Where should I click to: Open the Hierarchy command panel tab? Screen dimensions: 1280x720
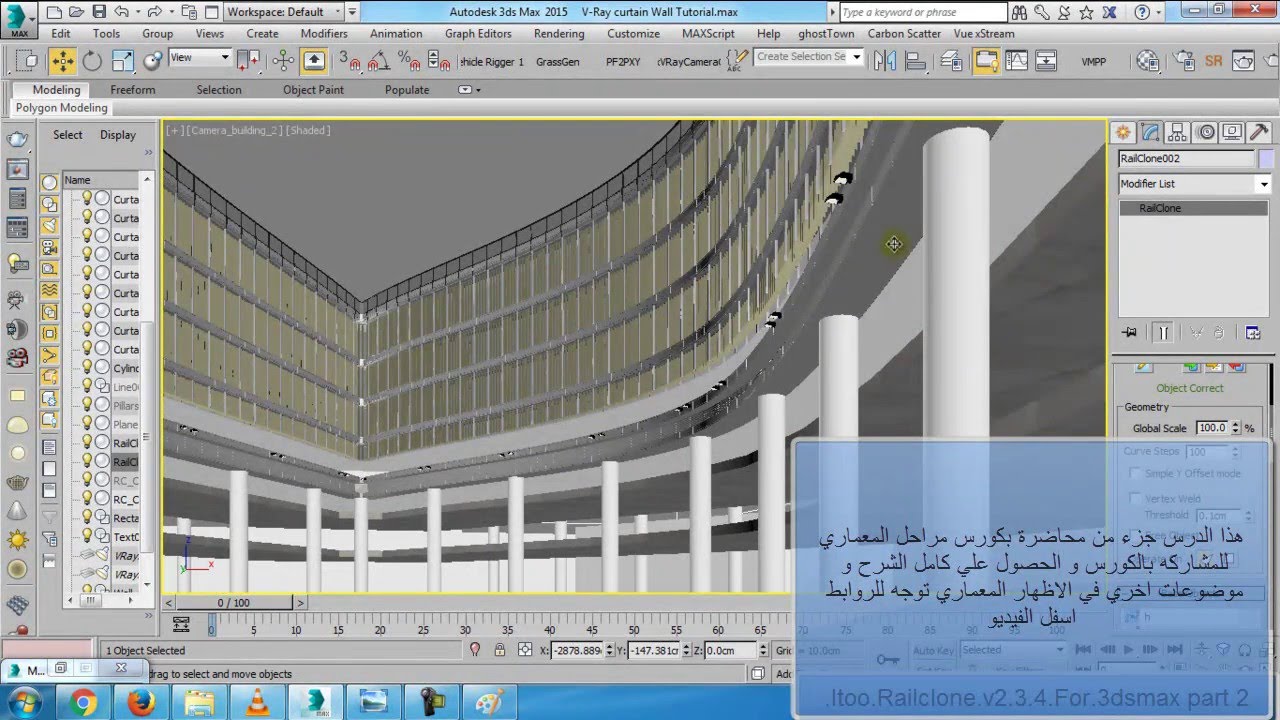tap(1178, 132)
